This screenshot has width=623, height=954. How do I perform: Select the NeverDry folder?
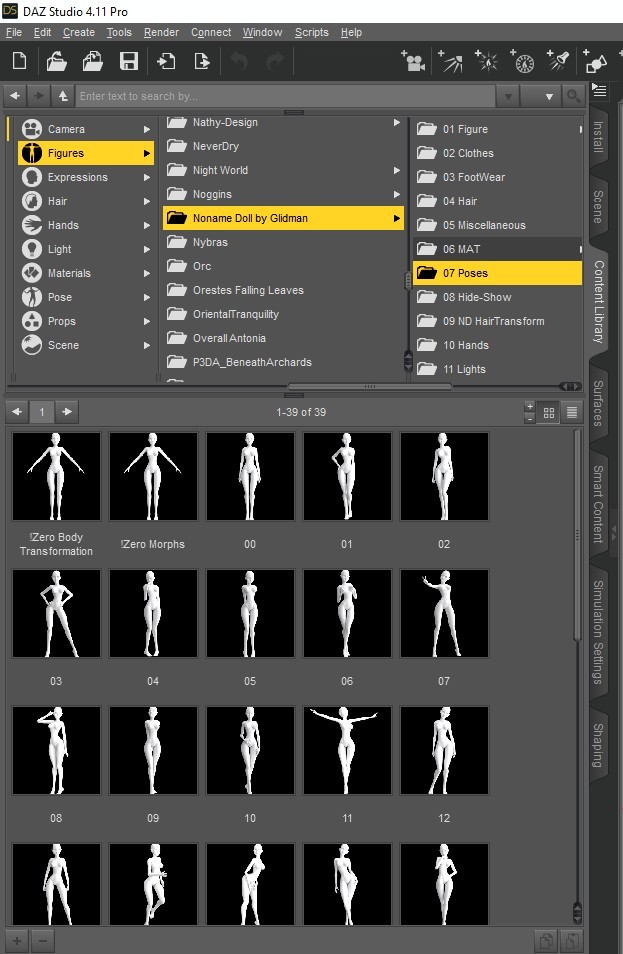pyautogui.click(x=283, y=146)
